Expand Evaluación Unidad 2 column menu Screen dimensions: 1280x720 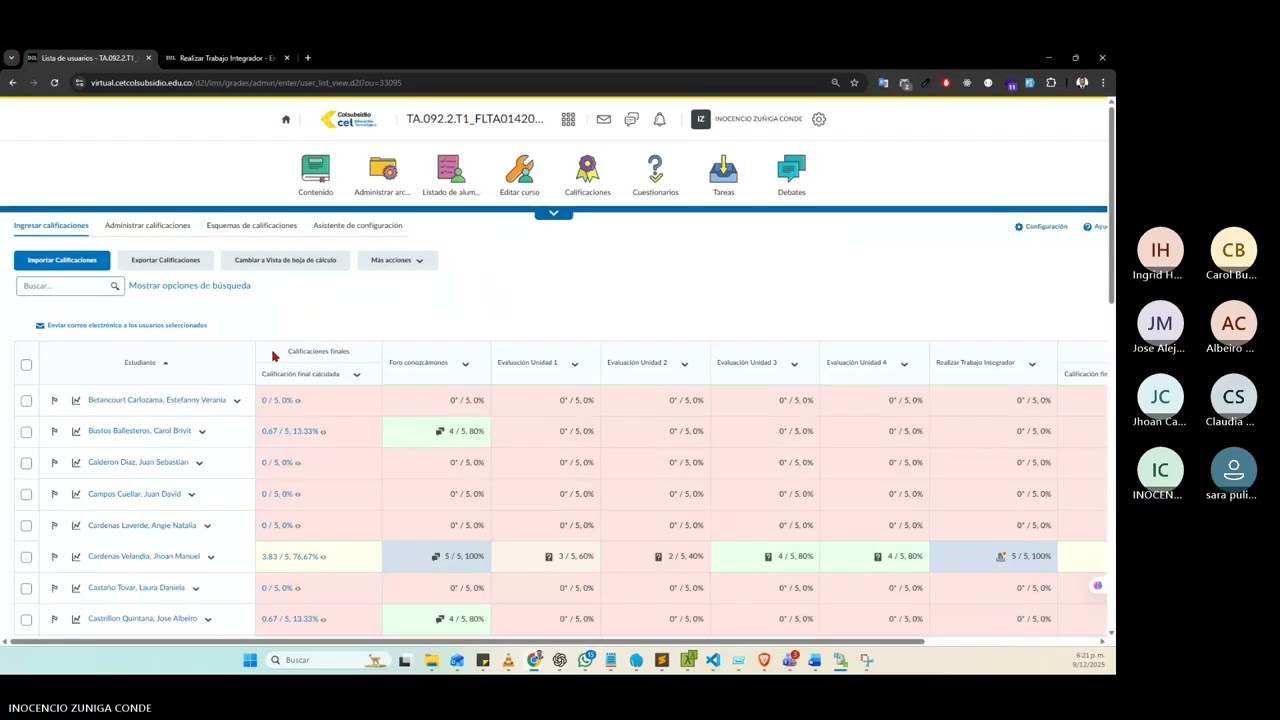click(684, 364)
